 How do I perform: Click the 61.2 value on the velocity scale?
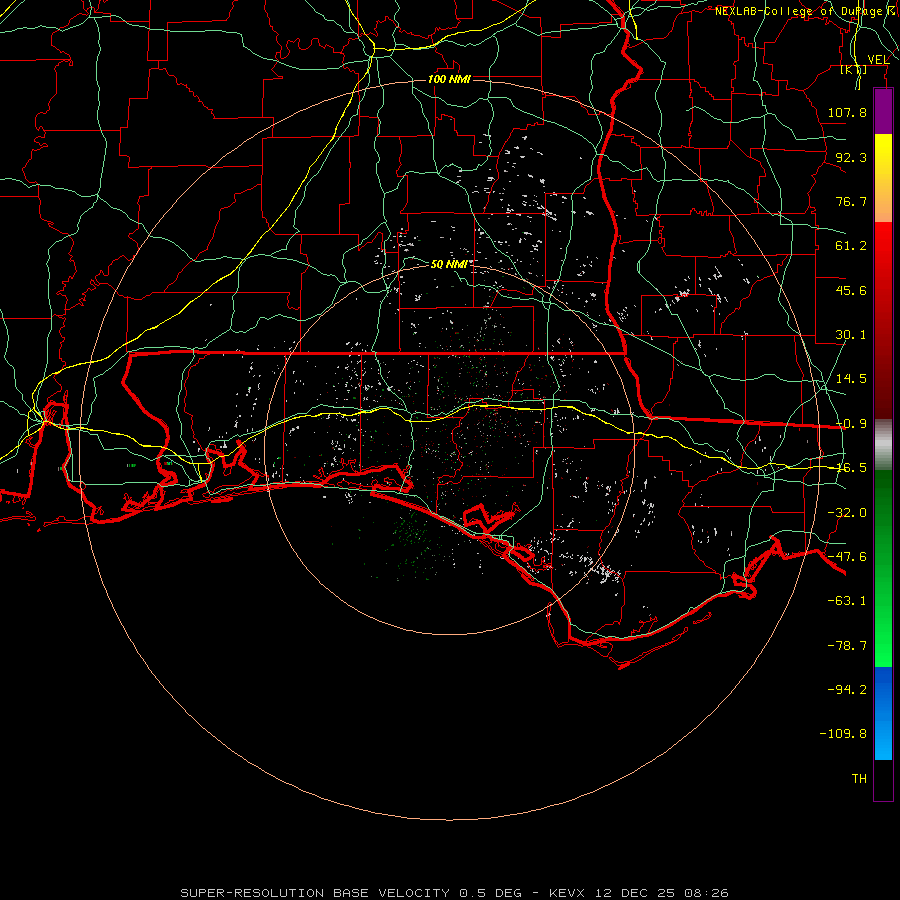[x=851, y=246]
